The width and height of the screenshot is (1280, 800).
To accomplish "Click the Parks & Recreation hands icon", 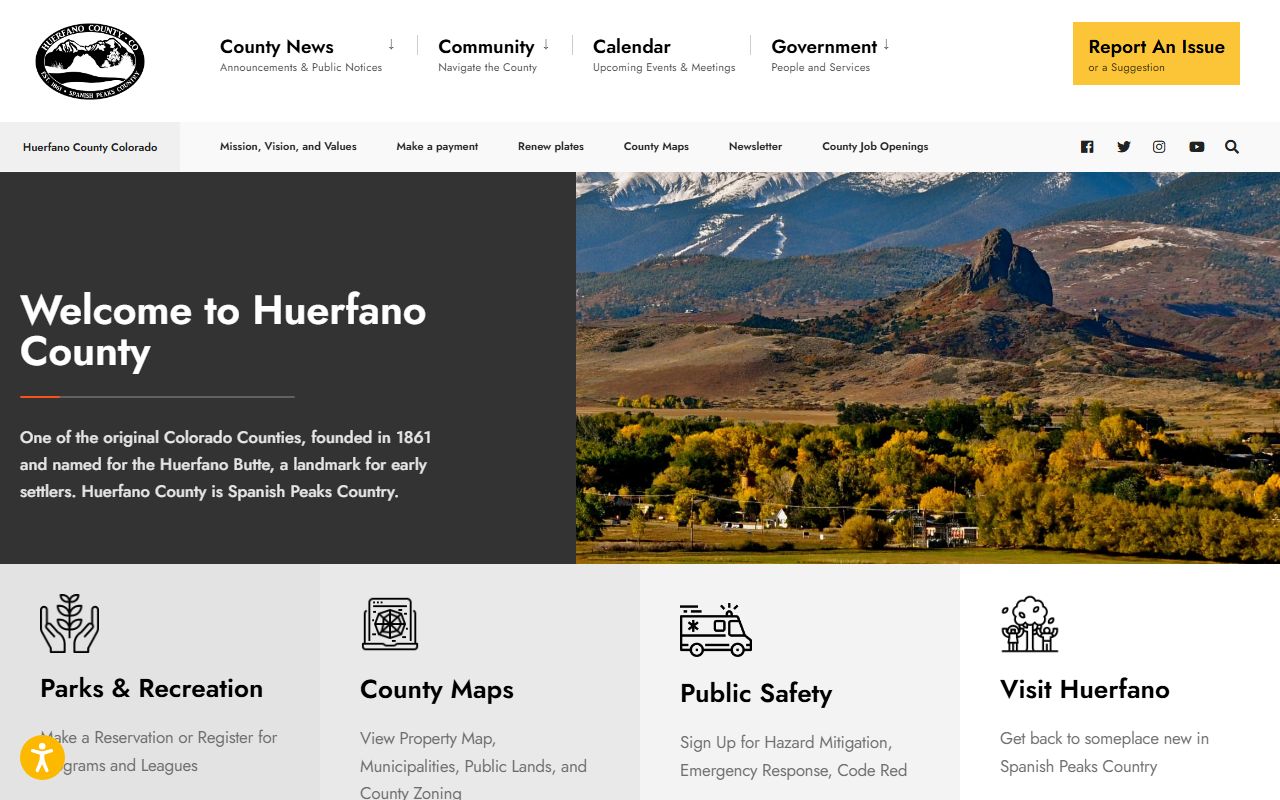I will 69,623.
